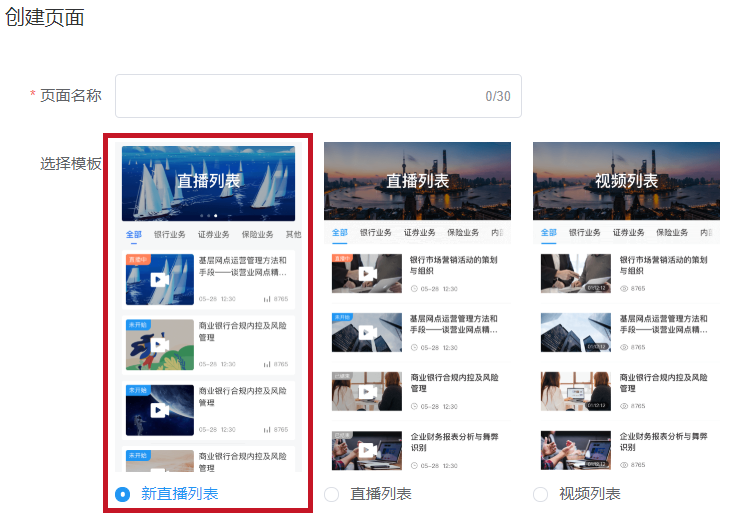The height and width of the screenshot is (531, 729).
Task: Click play icon of 银行市场营销活动 in 直播列表
Action: (x=367, y=273)
